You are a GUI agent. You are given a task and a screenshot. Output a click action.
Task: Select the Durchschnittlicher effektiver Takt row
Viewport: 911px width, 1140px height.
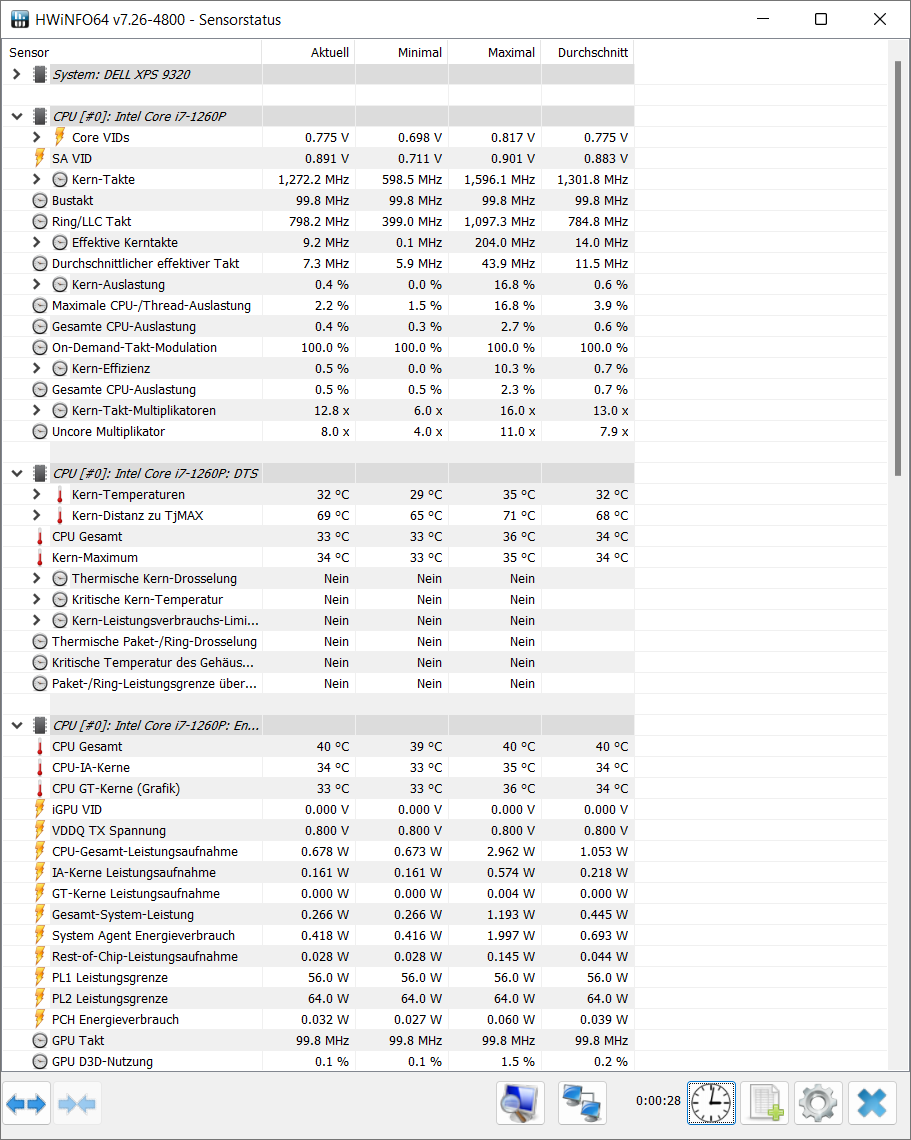tap(318, 263)
